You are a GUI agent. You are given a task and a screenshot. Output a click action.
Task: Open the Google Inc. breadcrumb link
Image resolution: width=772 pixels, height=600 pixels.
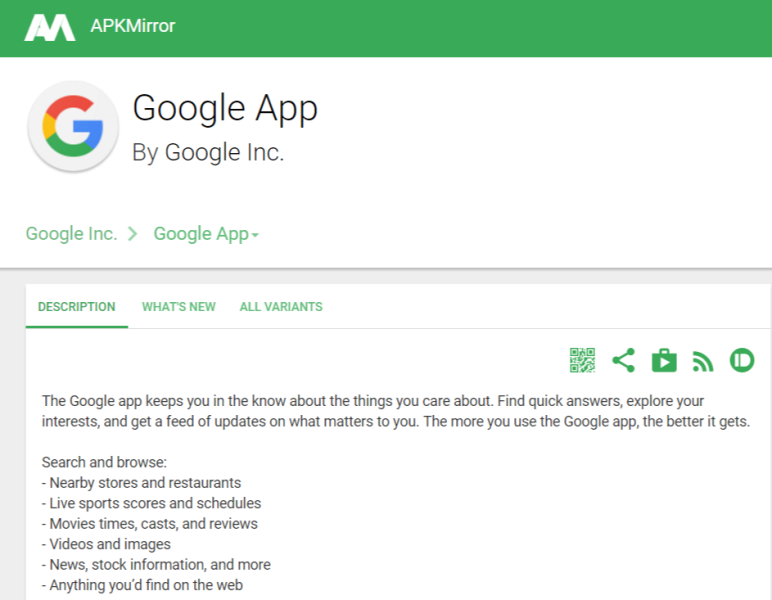click(x=71, y=234)
